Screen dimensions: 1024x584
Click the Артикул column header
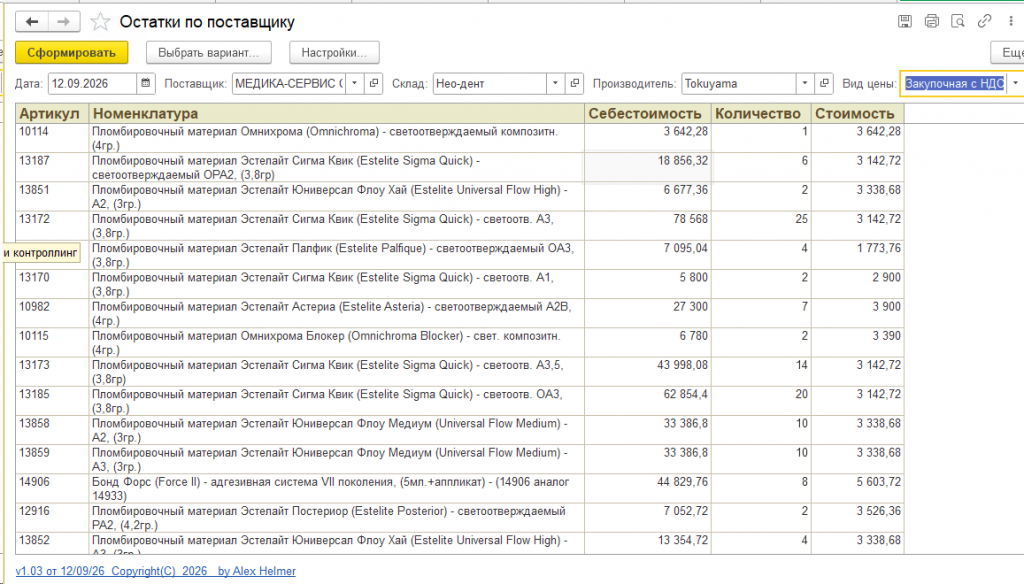coord(52,114)
